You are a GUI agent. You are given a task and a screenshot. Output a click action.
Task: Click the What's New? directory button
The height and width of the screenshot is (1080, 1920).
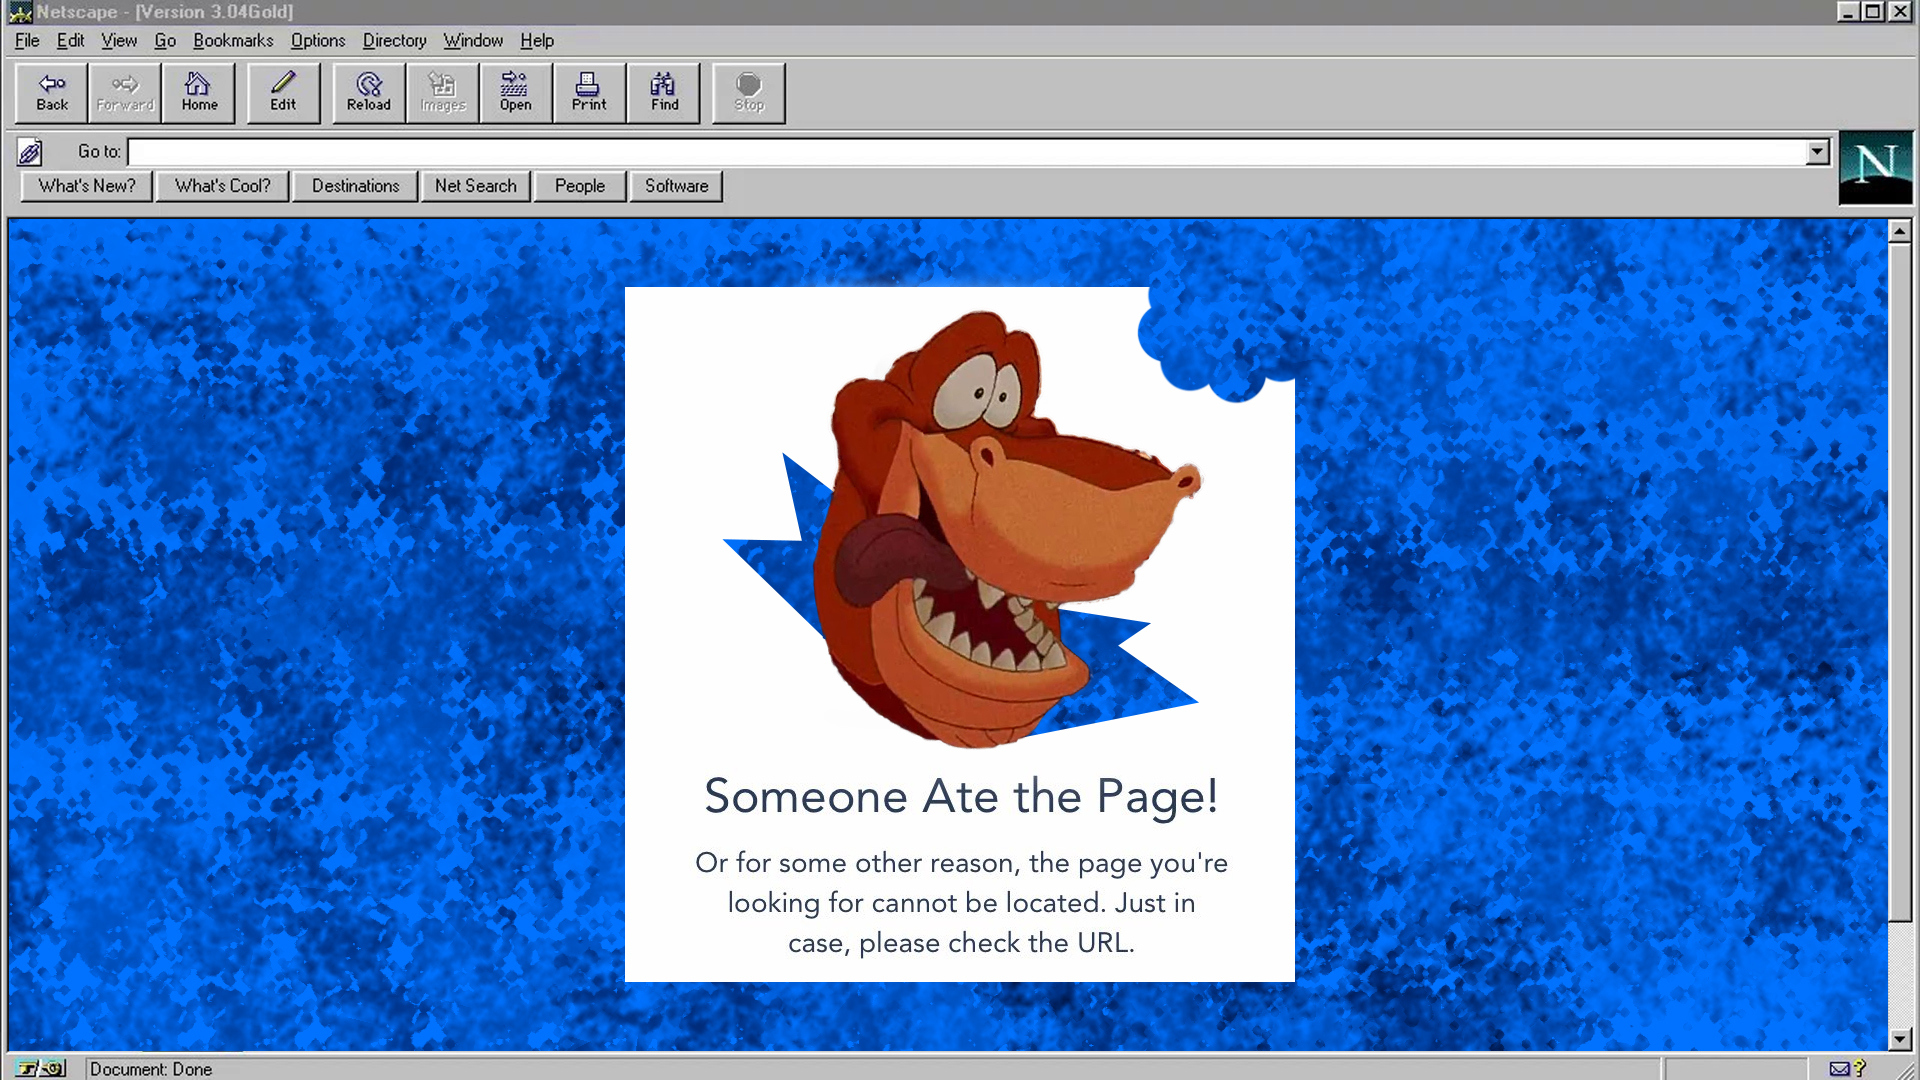coord(87,186)
